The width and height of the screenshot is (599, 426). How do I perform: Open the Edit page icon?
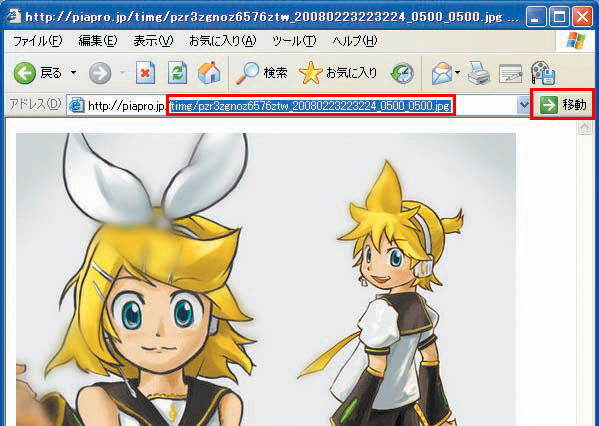[x=510, y=73]
